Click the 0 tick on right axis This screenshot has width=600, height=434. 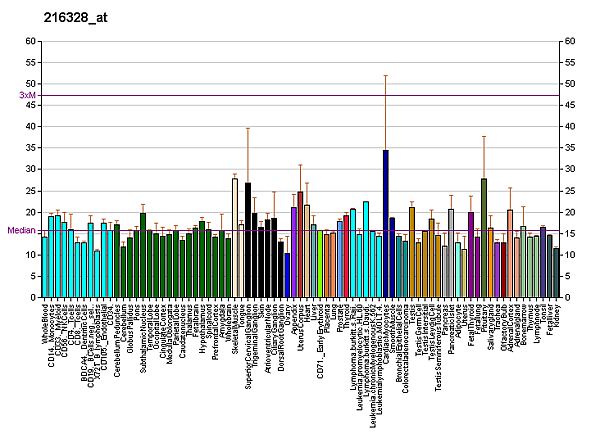point(567,298)
